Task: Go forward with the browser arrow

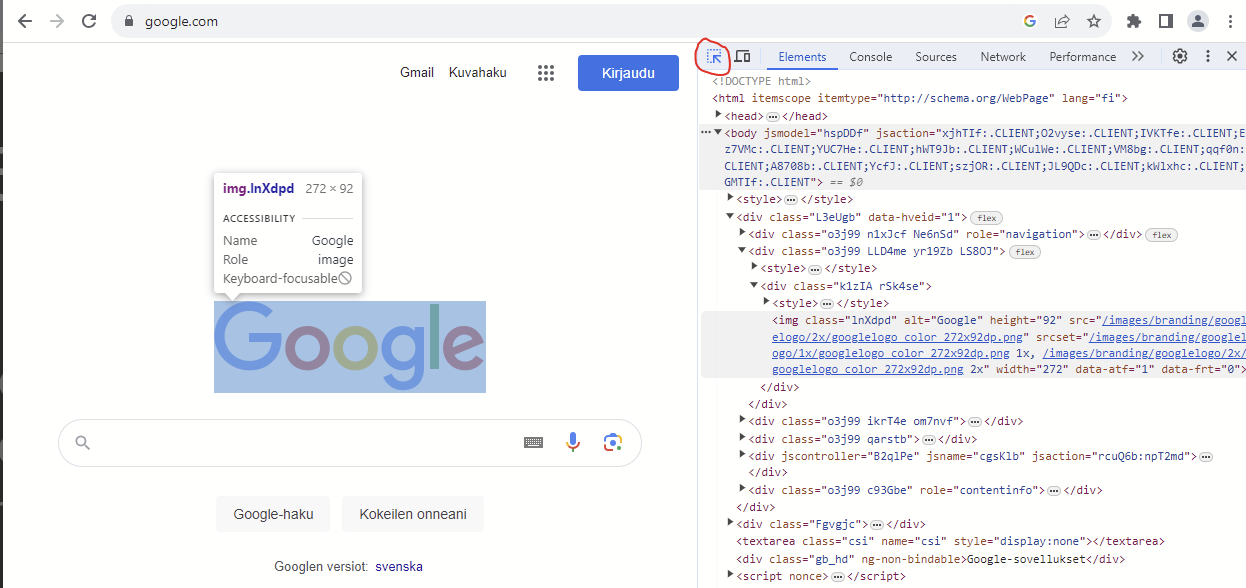Action: (57, 21)
